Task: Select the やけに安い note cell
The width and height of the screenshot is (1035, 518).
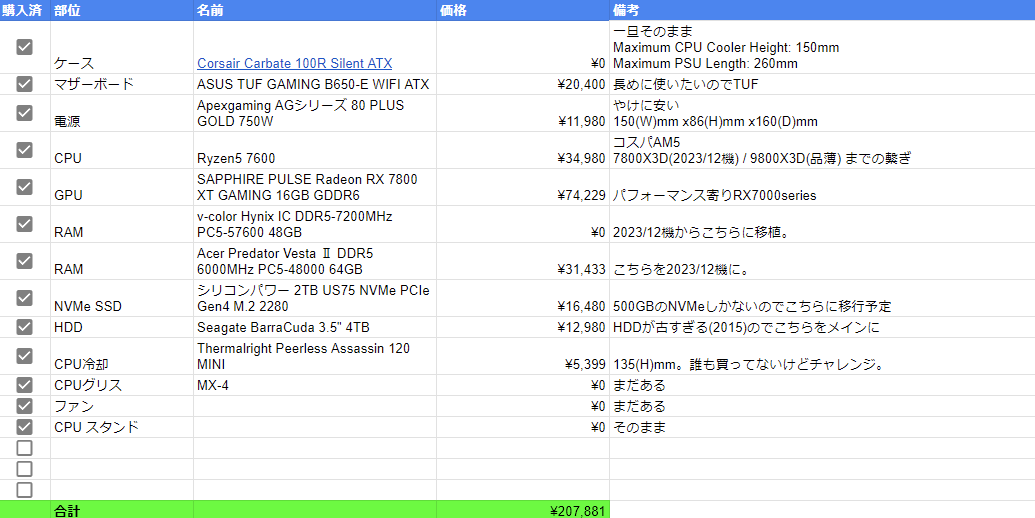Action: pyautogui.click(x=822, y=113)
